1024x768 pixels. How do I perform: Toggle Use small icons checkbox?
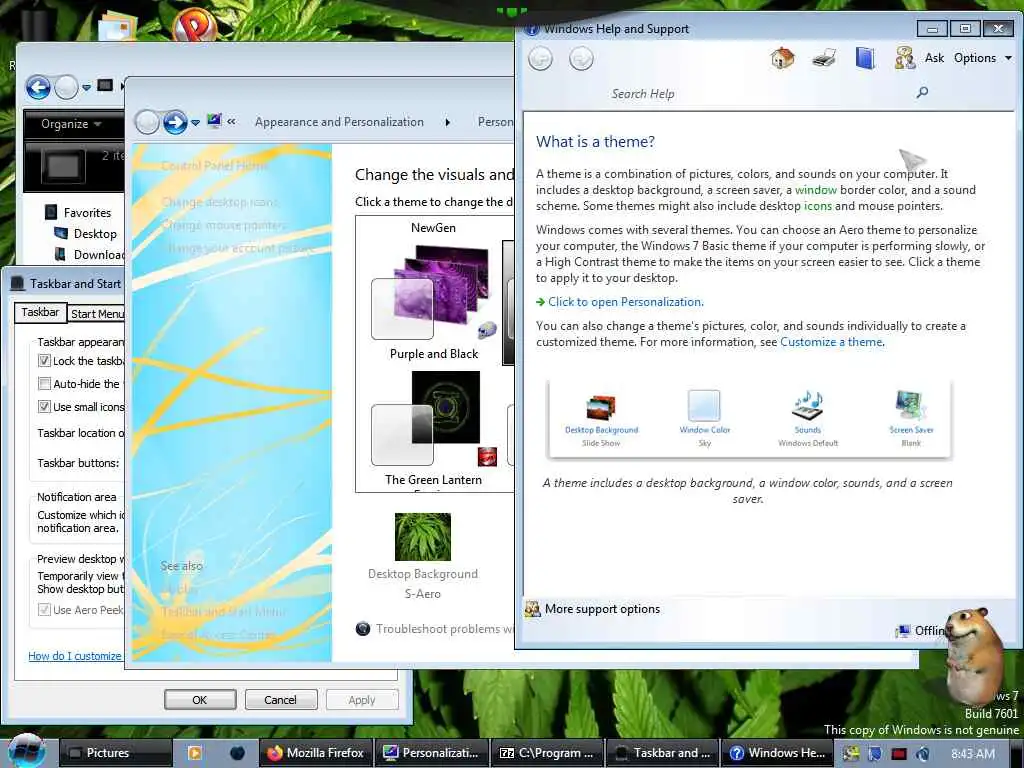(44, 406)
